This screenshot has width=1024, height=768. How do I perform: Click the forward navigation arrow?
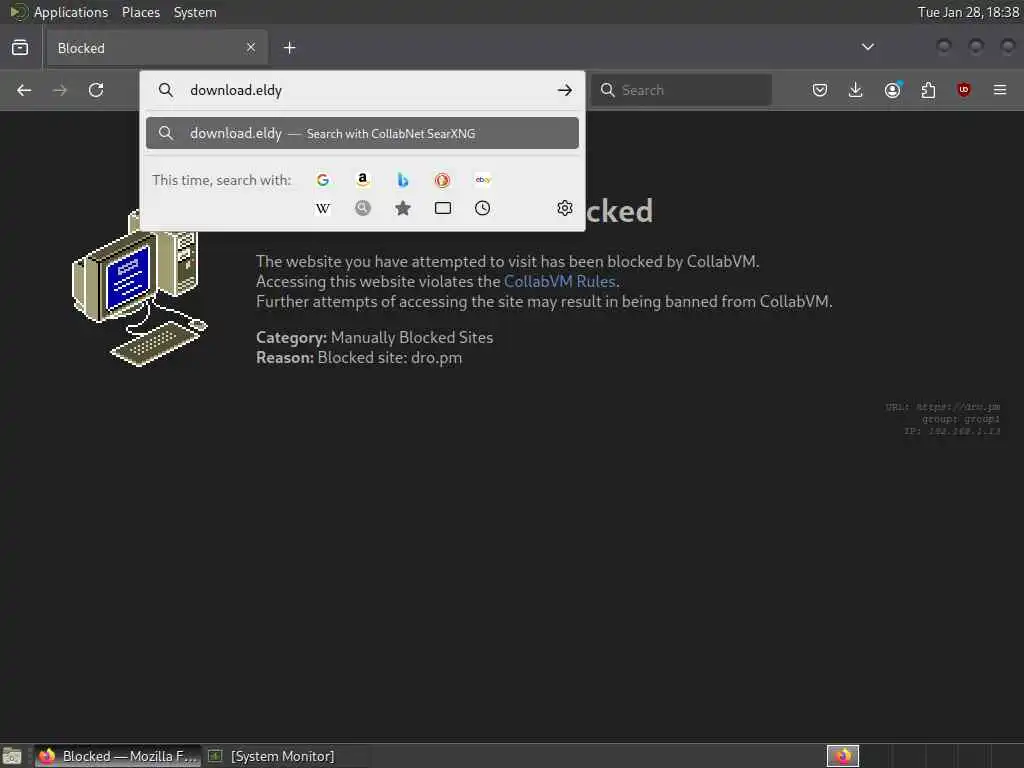tap(59, 90)
